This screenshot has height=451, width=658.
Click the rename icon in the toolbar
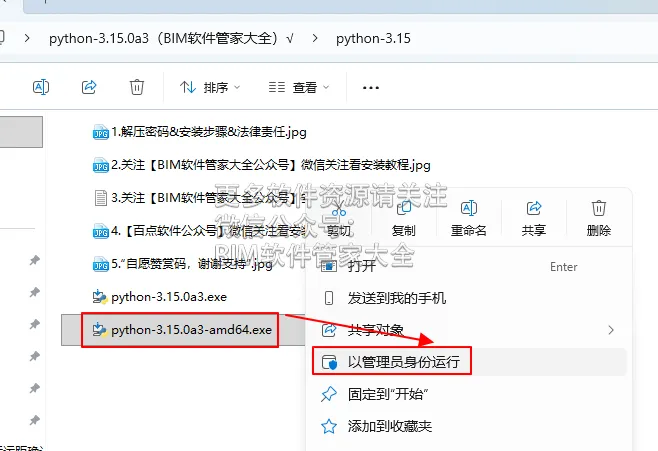pyautogui.click(x=41, y=87)
